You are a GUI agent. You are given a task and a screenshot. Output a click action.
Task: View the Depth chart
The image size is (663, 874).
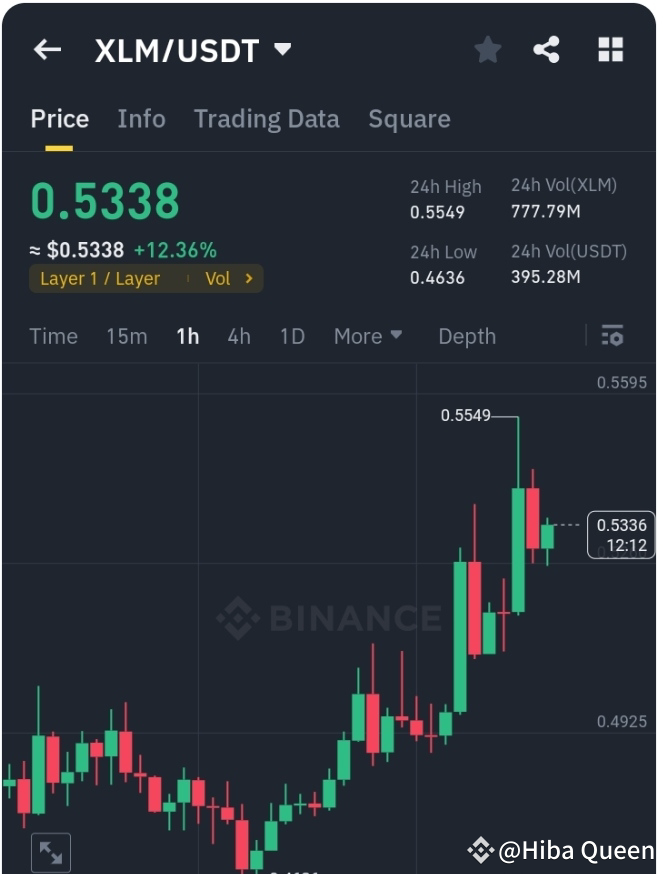[467, 337]
